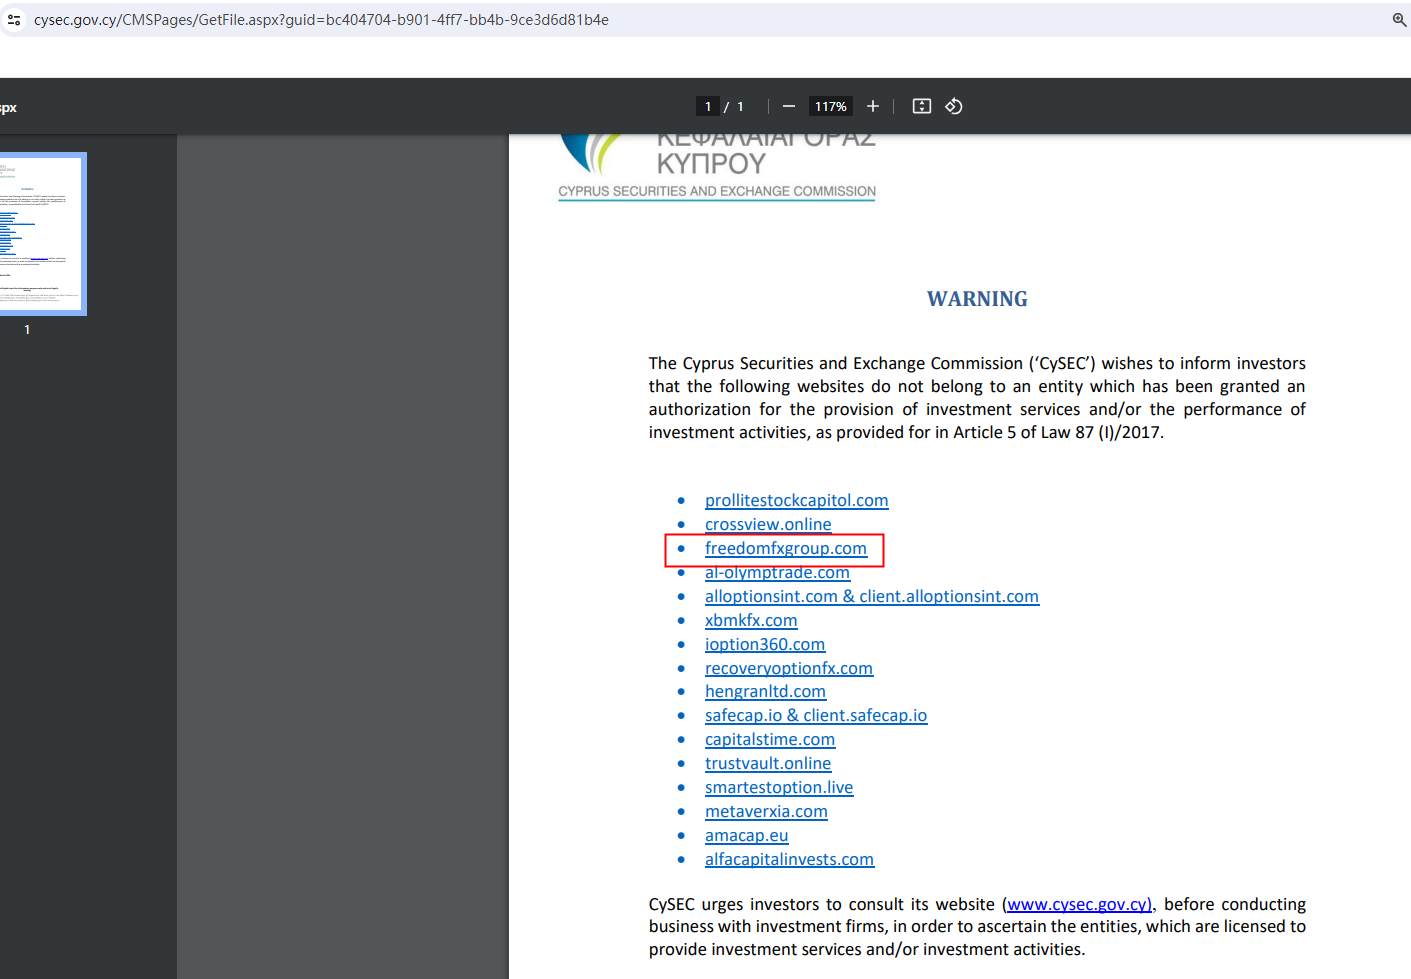1411x979 pixels.
Task: Click the zoom out minus icon
Action: point(789,106)
